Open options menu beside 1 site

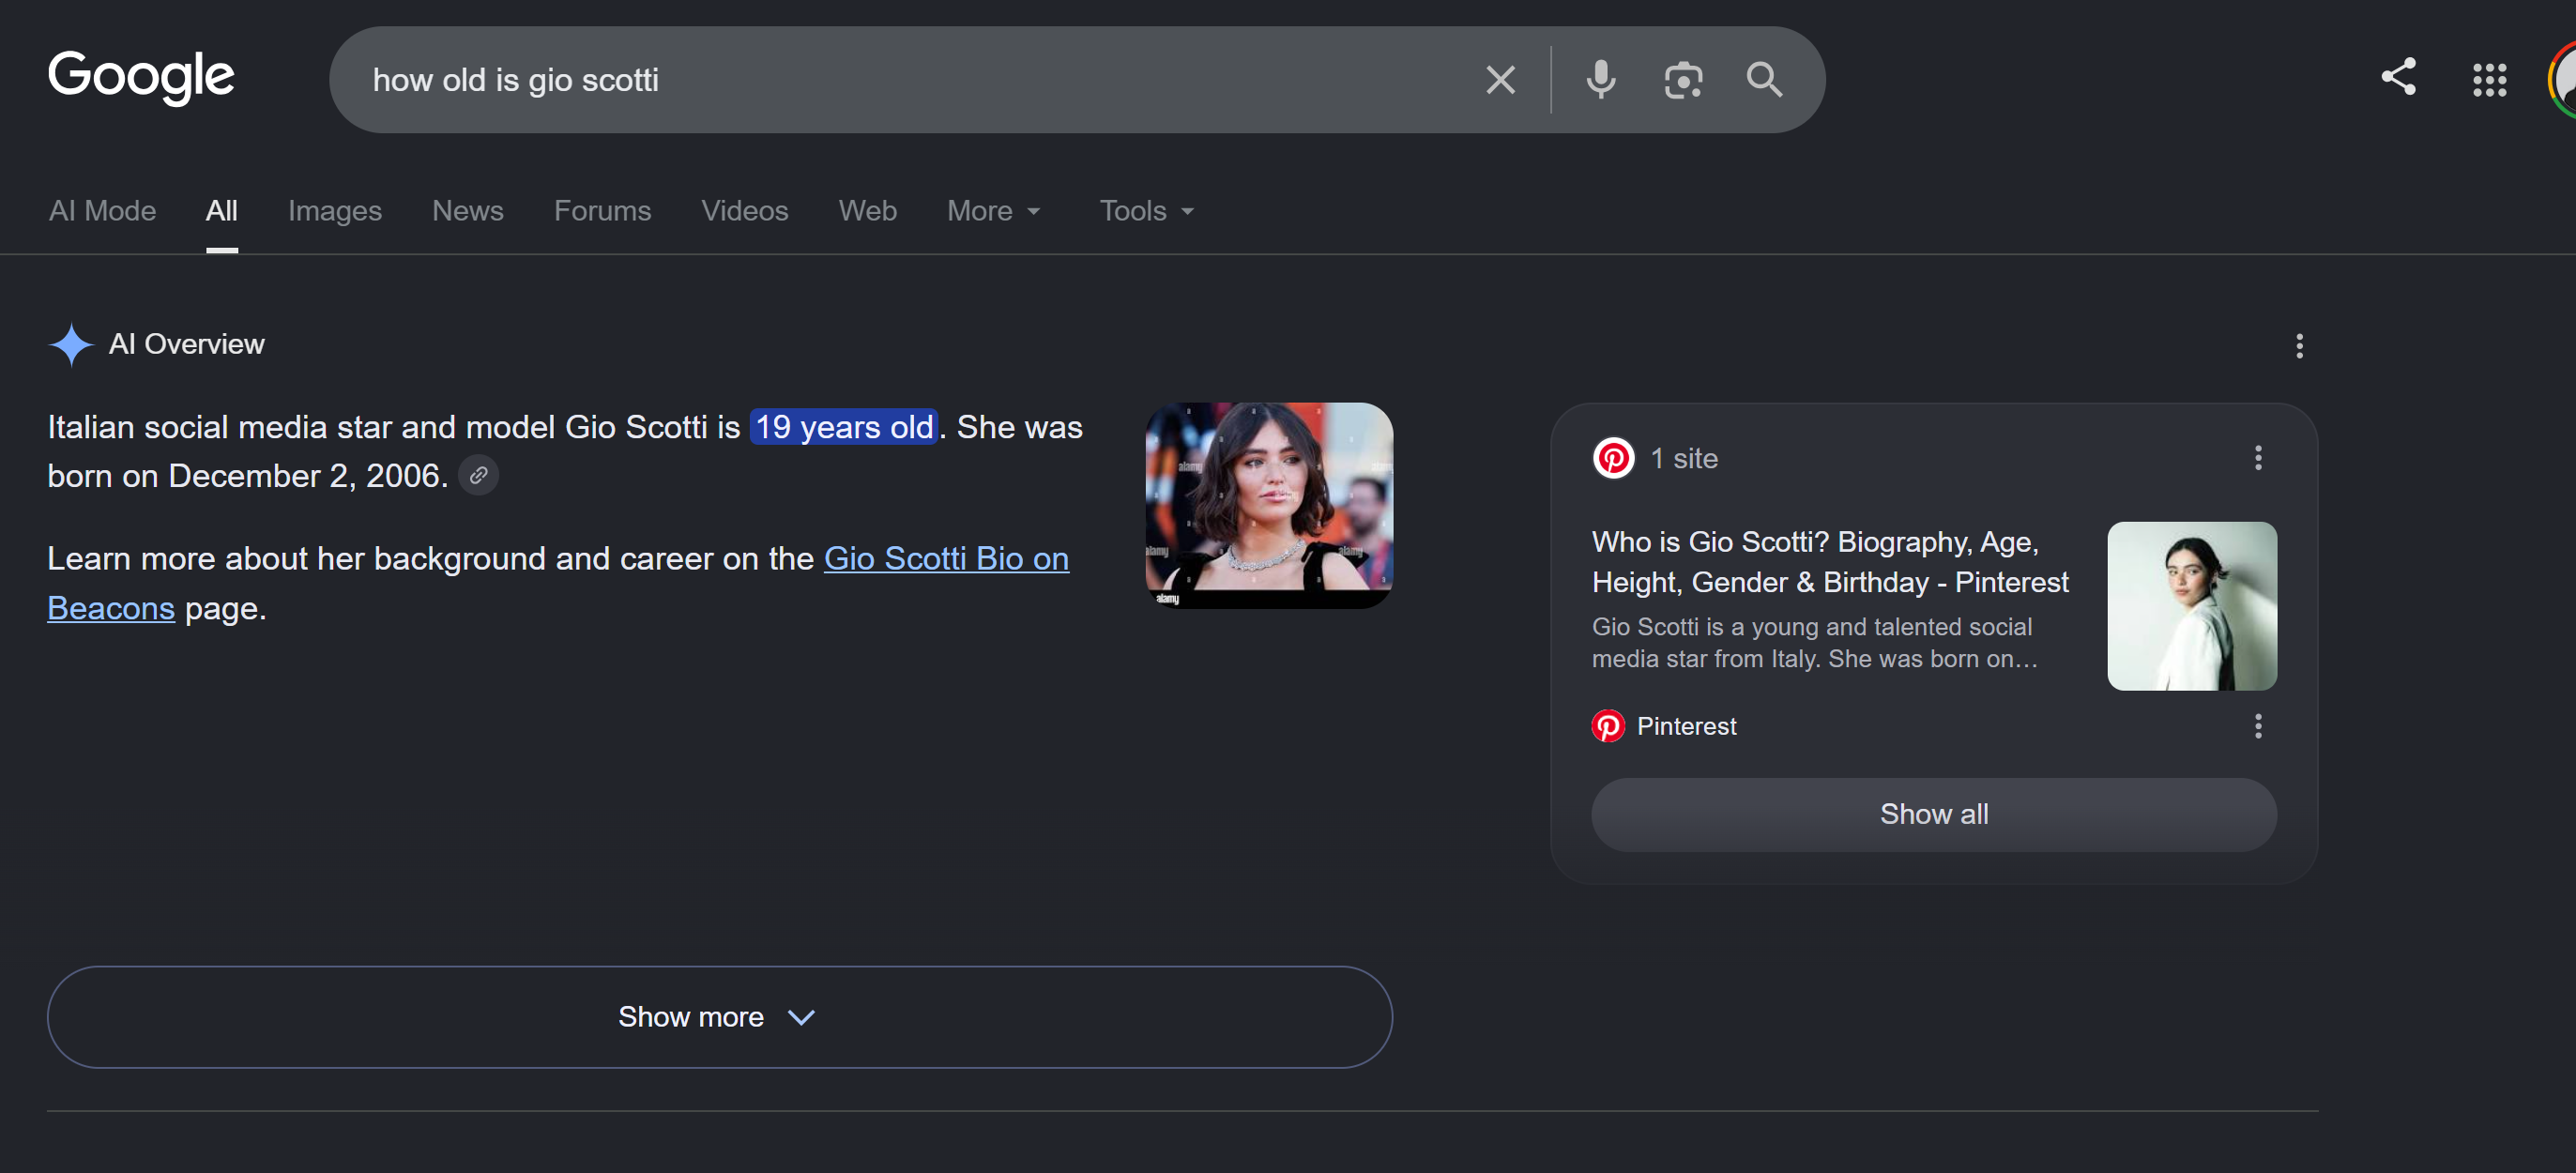coord(2257,458)
